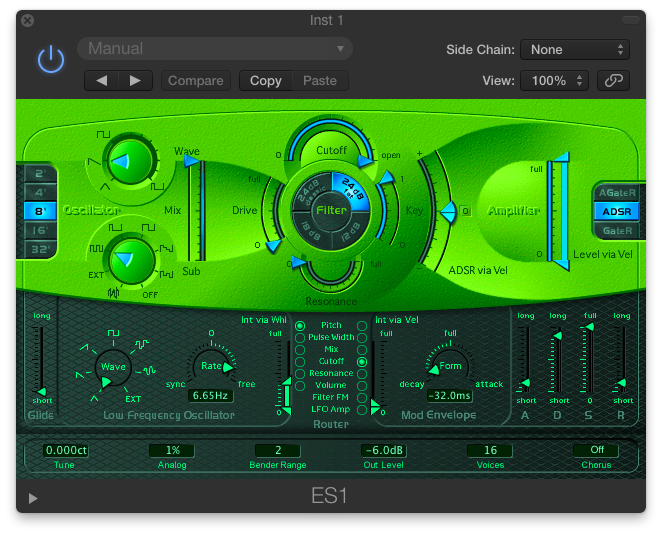
Task: Click the Resonance arc handle
Action: click(298, 262)
